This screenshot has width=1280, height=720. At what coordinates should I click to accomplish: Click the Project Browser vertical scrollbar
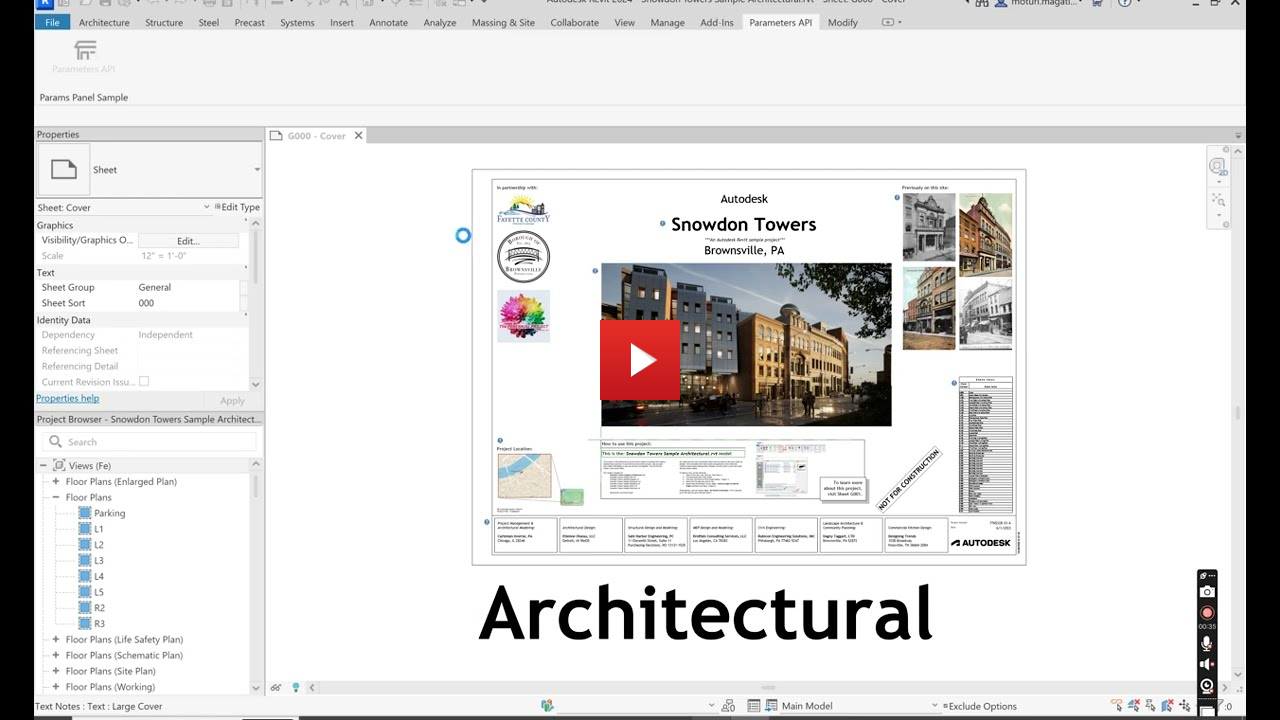click(x=256, y=487)
